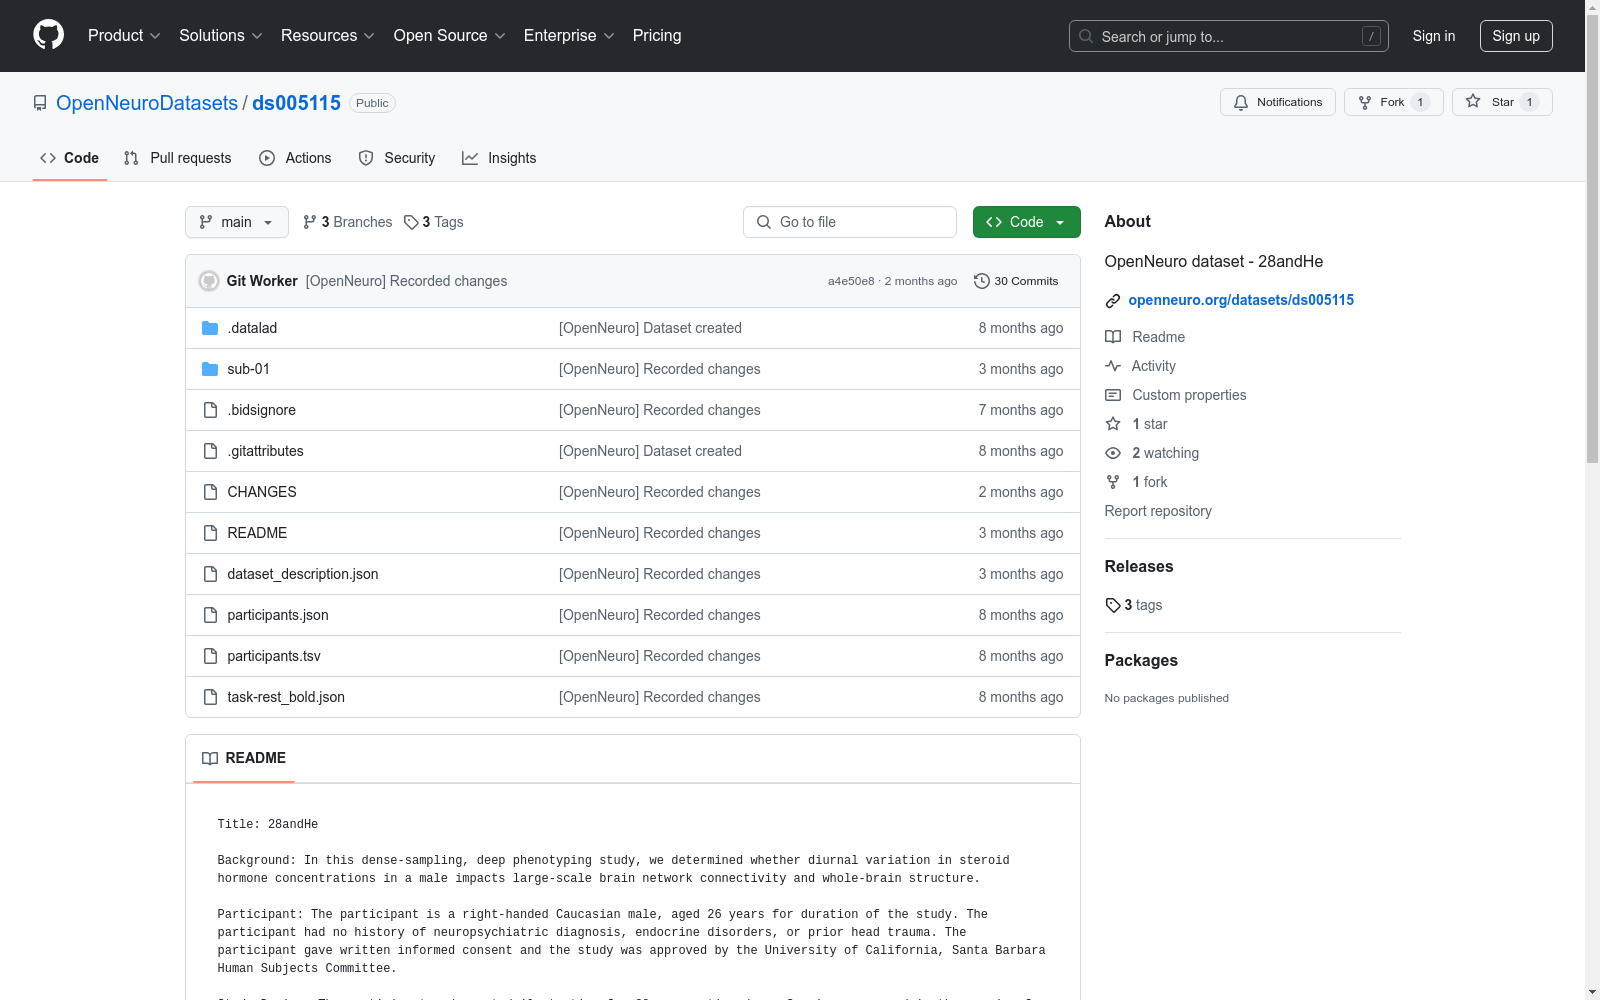Open the green Code dropdown button

[1026, 222]
